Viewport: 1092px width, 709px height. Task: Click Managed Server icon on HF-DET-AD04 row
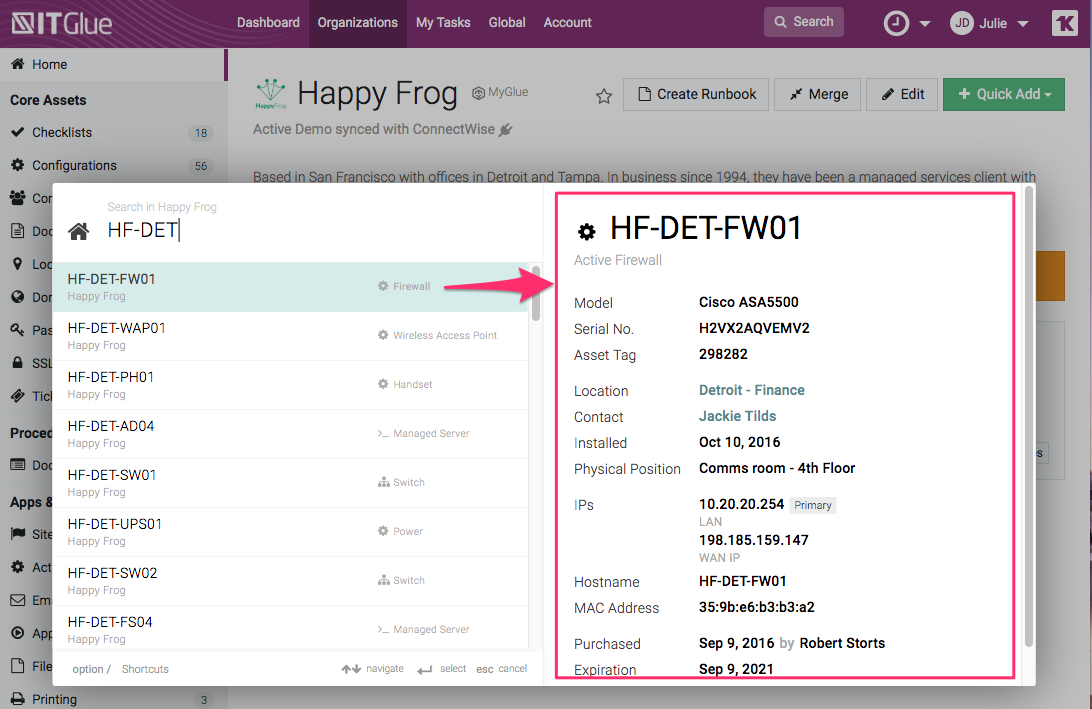tap(383, 433)
